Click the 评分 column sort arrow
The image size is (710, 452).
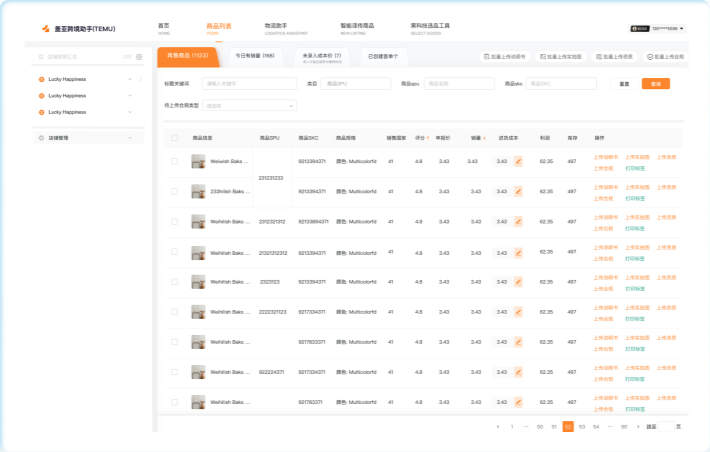pyautogui.click(x=429, y=137)
